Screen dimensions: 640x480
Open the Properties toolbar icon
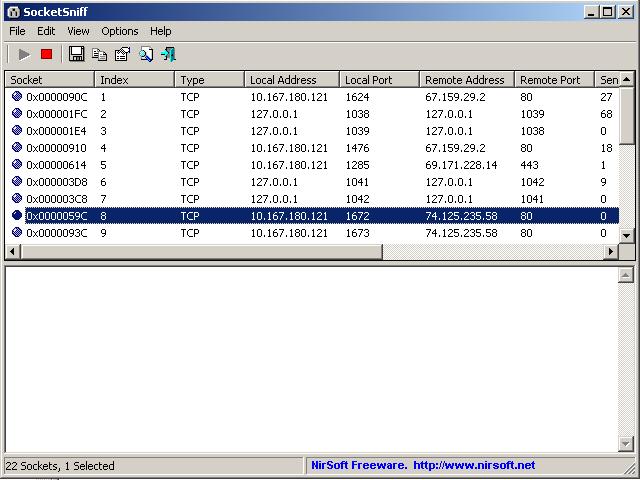pyautogui.click(x=122, y=54)
